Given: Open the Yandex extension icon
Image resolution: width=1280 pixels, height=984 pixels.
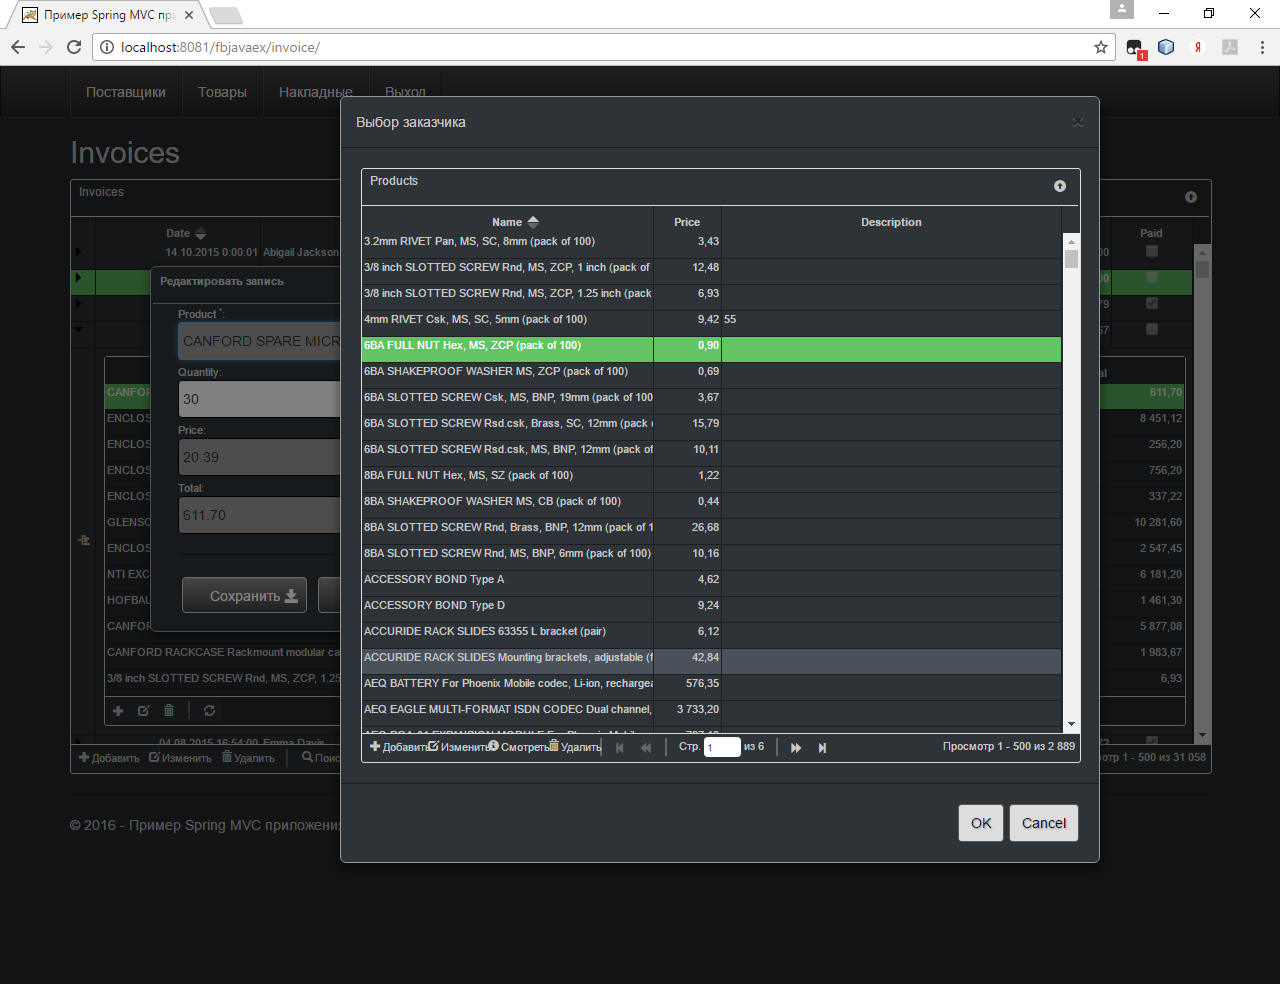Looking at the screenshot, I should click(x=1198, y=47).
